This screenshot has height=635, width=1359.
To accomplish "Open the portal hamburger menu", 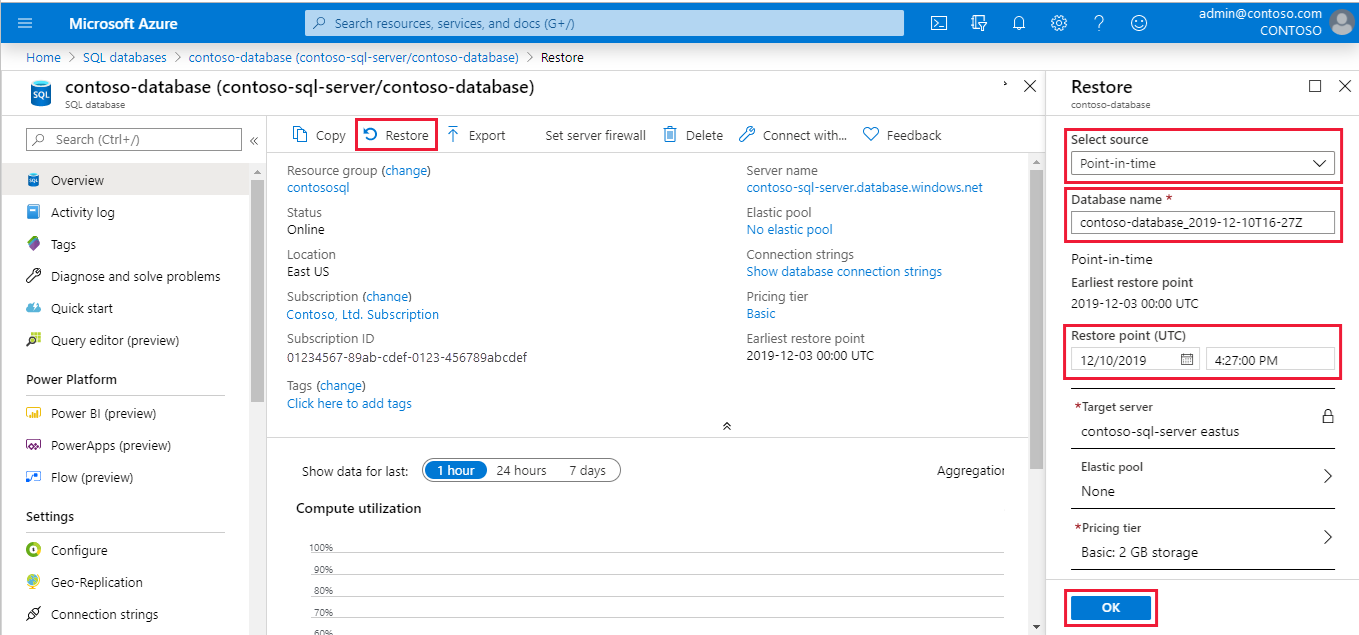I will tap(26, 23).
